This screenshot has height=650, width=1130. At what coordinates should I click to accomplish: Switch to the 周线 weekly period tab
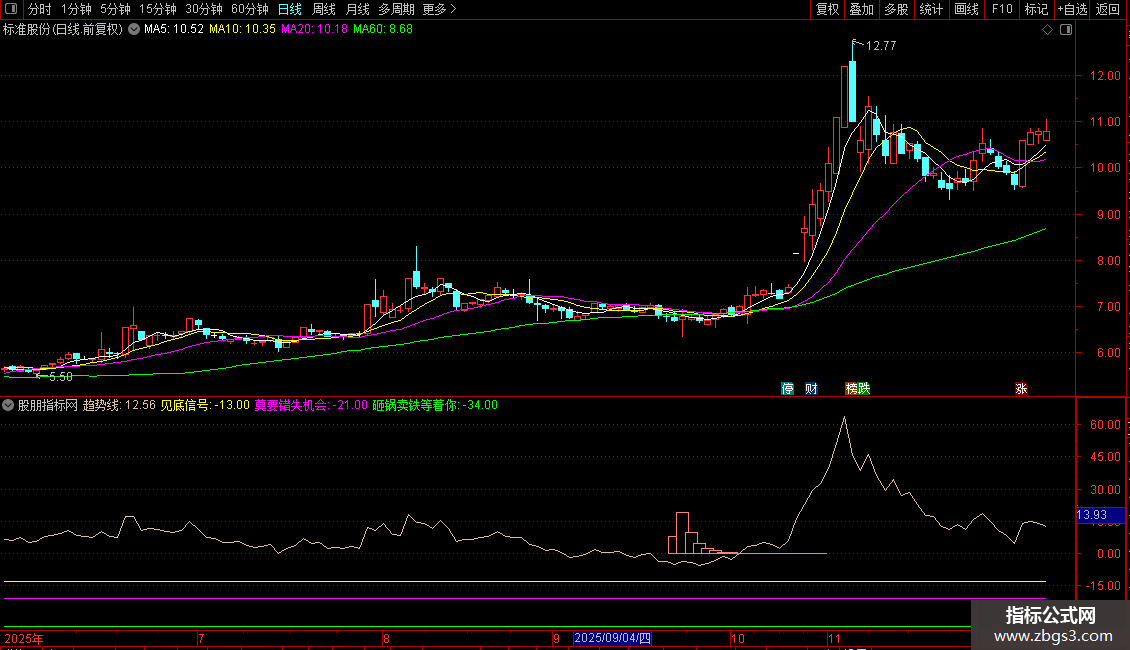[x=324, y=9]
